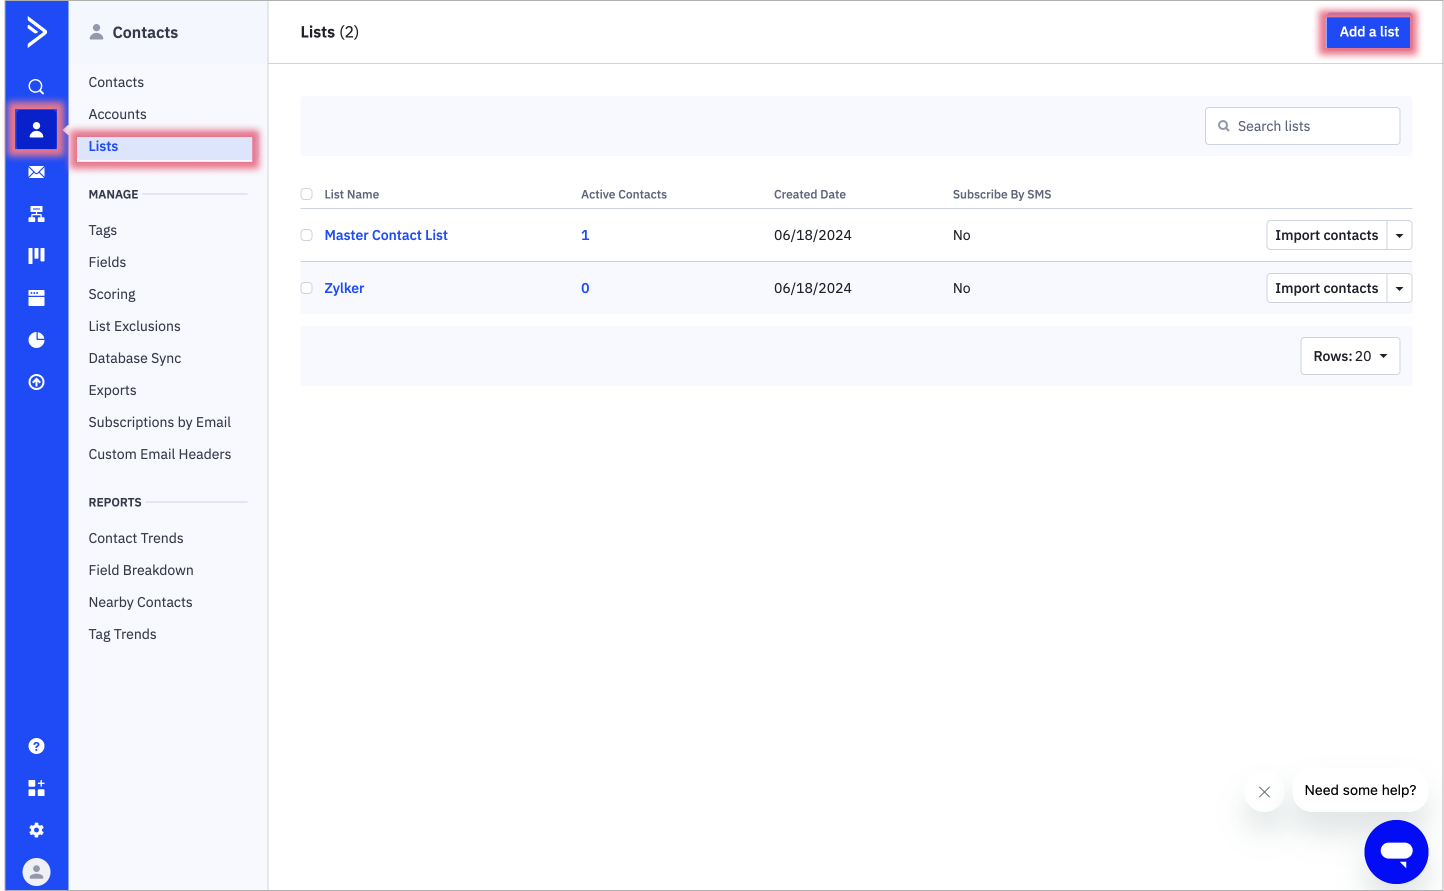Viewport: 1444px width, 891px height.
Task: Open Subscriptions by Email
Action: [x=159, y=422]
